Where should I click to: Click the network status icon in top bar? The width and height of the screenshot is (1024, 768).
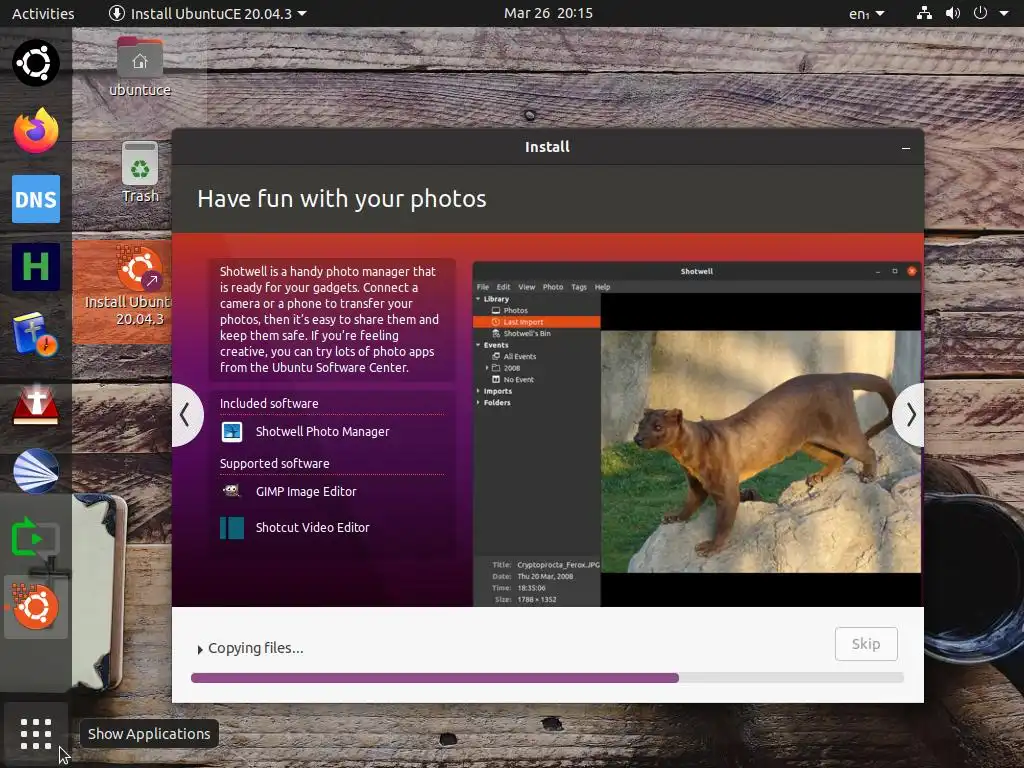[x=924, y=13]
